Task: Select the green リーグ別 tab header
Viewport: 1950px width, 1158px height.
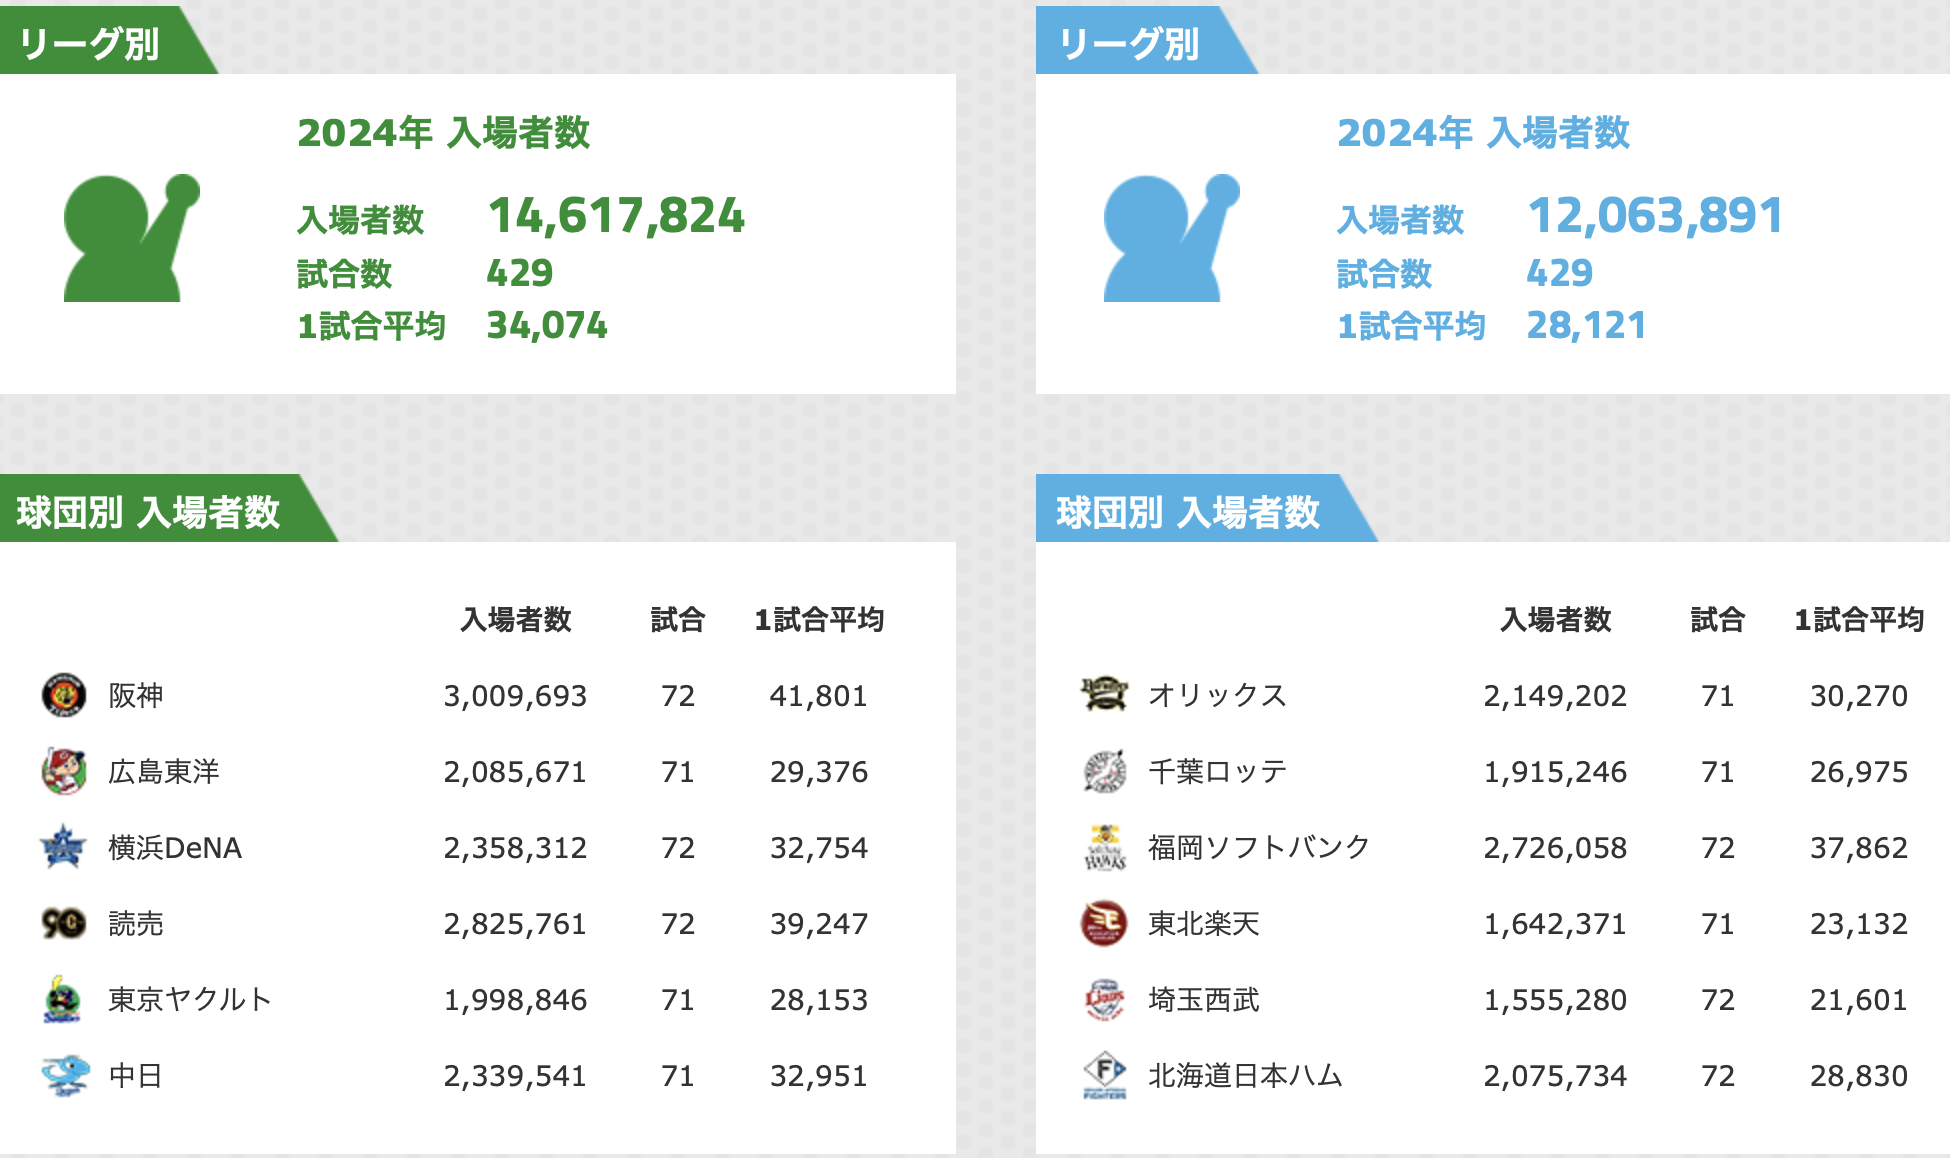Action: click(90, 43)
